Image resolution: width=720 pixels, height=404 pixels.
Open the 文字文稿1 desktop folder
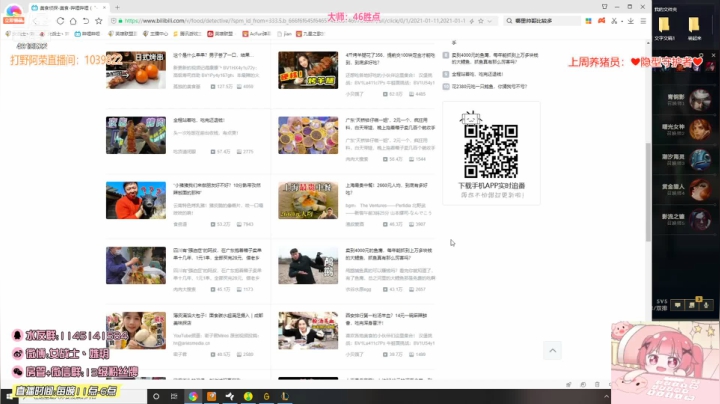pos(664,28)
